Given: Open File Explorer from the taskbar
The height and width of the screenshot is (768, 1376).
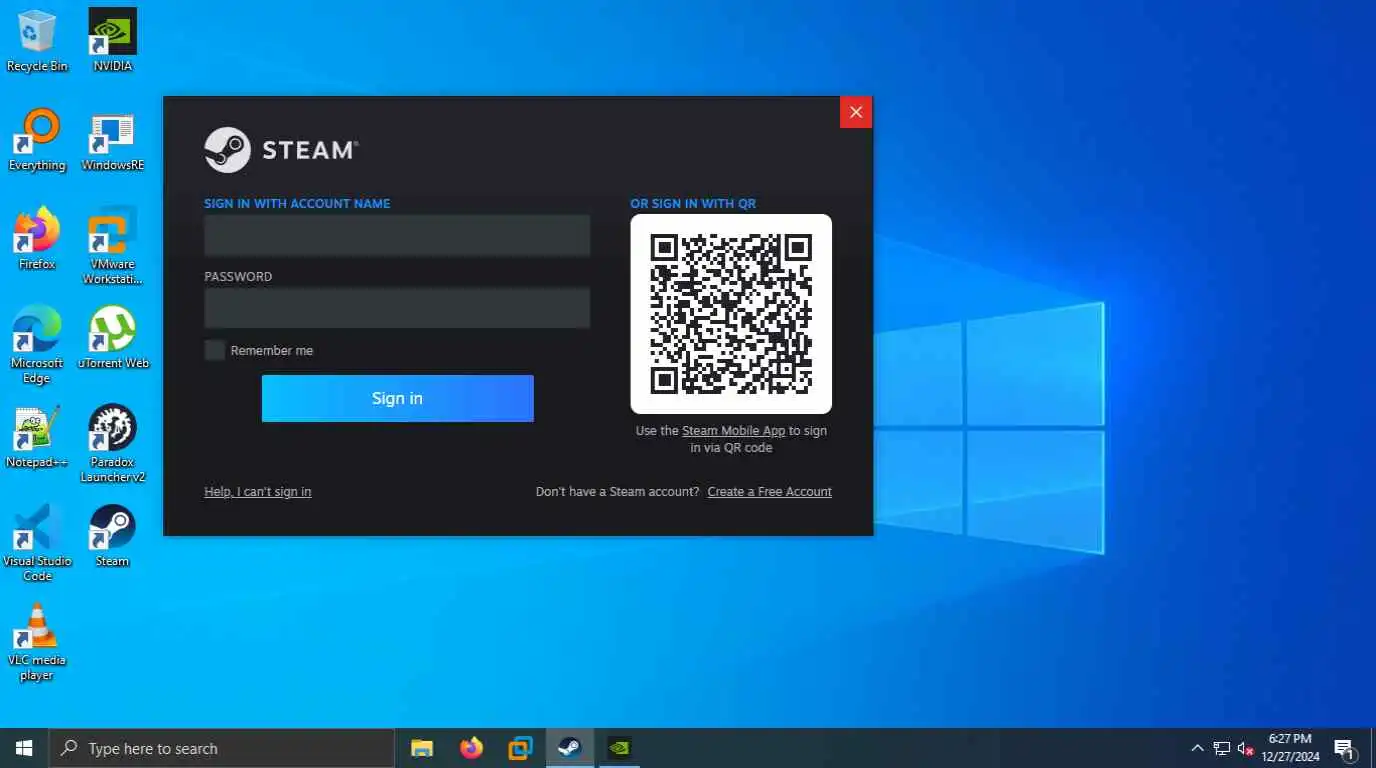Looking at the screenshot, I should (422, 748).
